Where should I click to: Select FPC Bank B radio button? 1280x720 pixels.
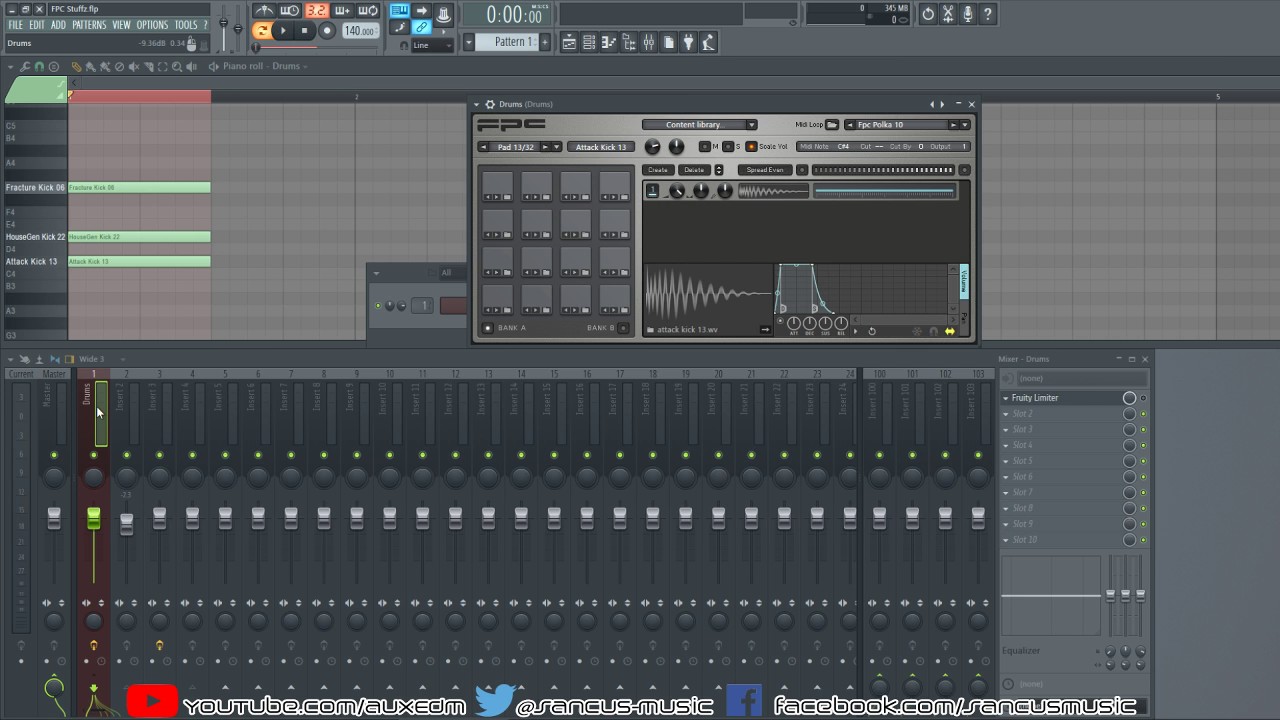point(623,328)
